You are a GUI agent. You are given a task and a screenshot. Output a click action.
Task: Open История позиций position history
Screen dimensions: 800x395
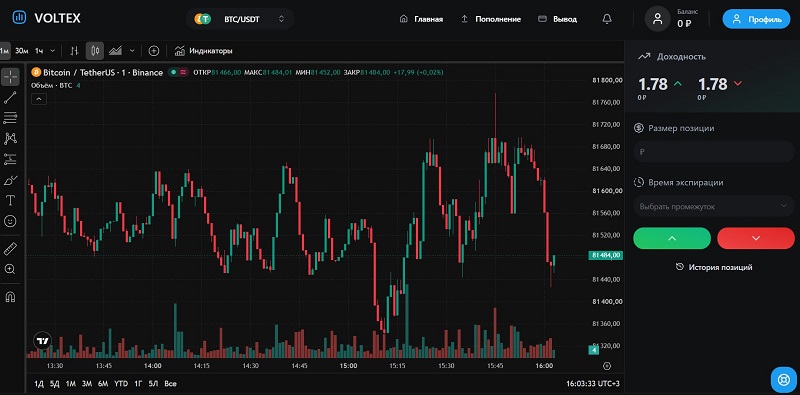(x=714, y=267)
